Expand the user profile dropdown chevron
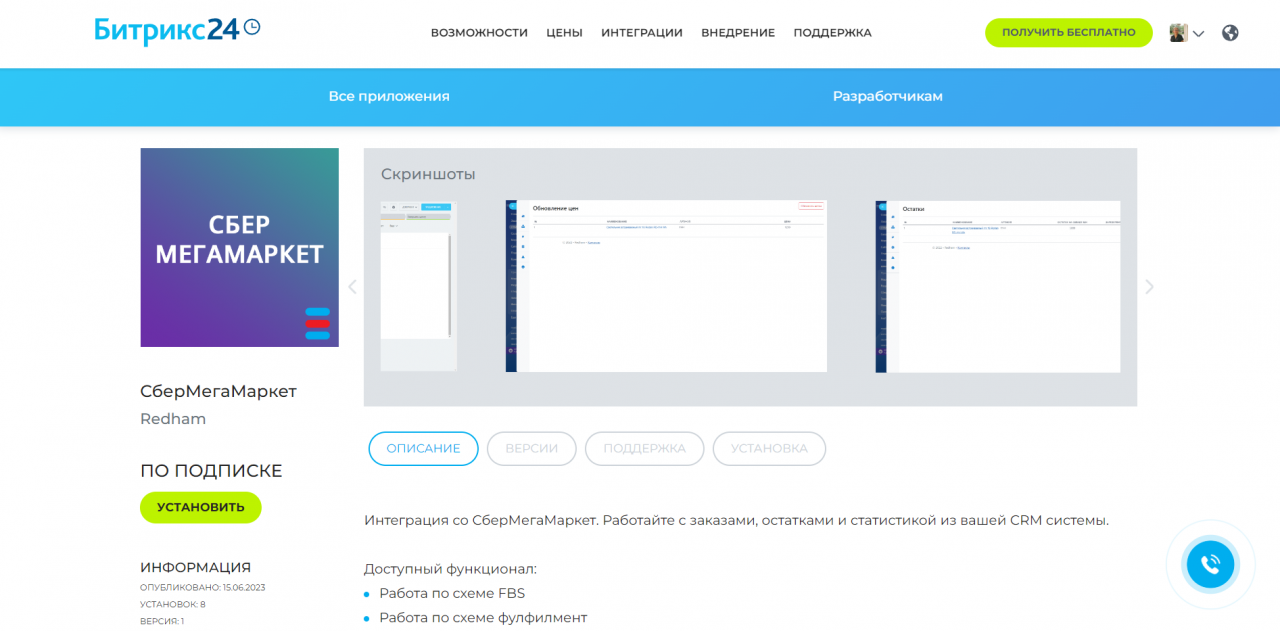 tap(1199, 34)
